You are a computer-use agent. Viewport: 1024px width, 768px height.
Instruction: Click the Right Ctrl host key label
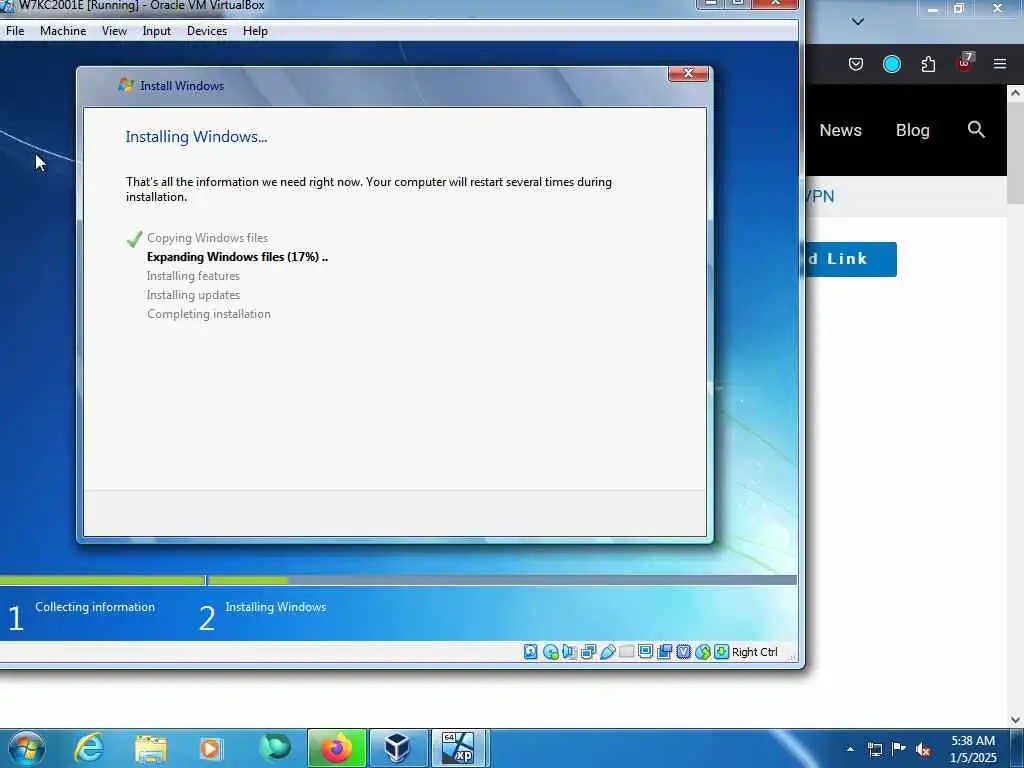(755, 652)
